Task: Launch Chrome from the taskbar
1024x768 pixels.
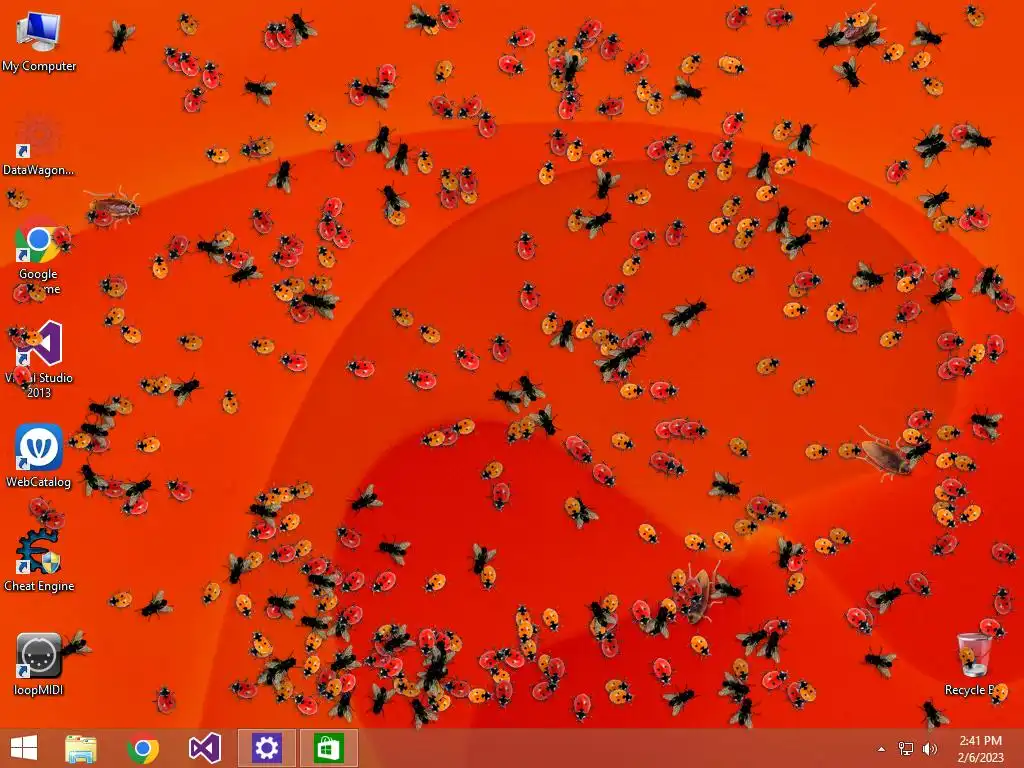Action: pos(143,748)
